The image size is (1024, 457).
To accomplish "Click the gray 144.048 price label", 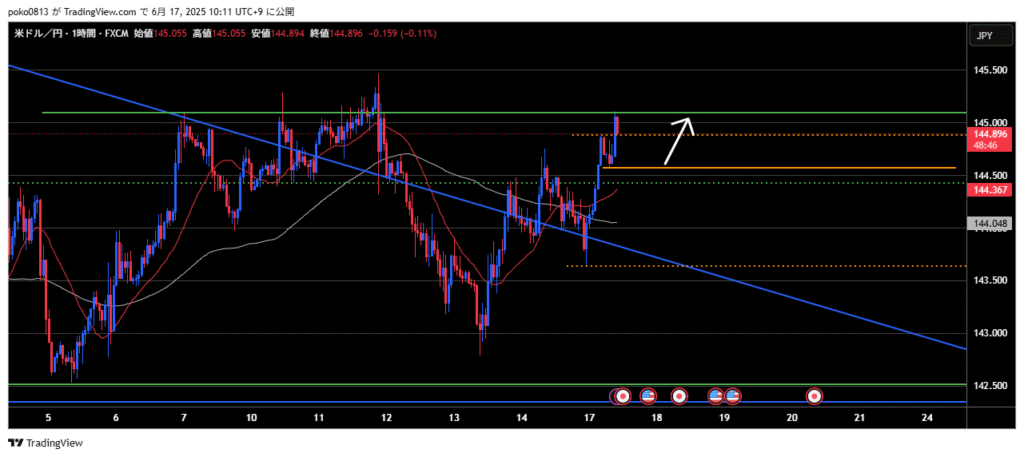I will [988, 223].
